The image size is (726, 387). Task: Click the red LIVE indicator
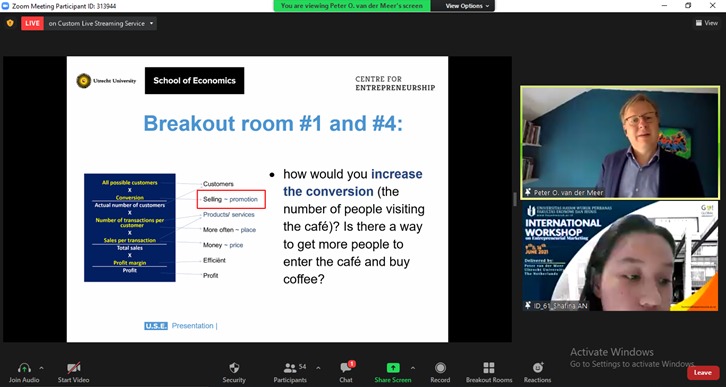32,23
